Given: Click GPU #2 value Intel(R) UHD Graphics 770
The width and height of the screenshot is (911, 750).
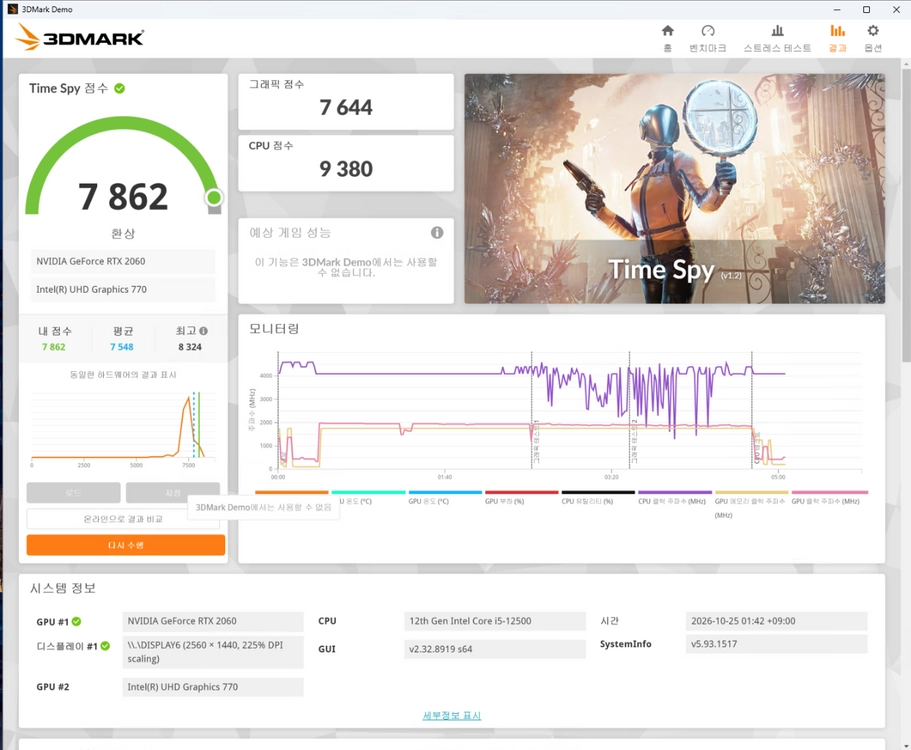Looking at the screenshot, I should pos(213,687).
